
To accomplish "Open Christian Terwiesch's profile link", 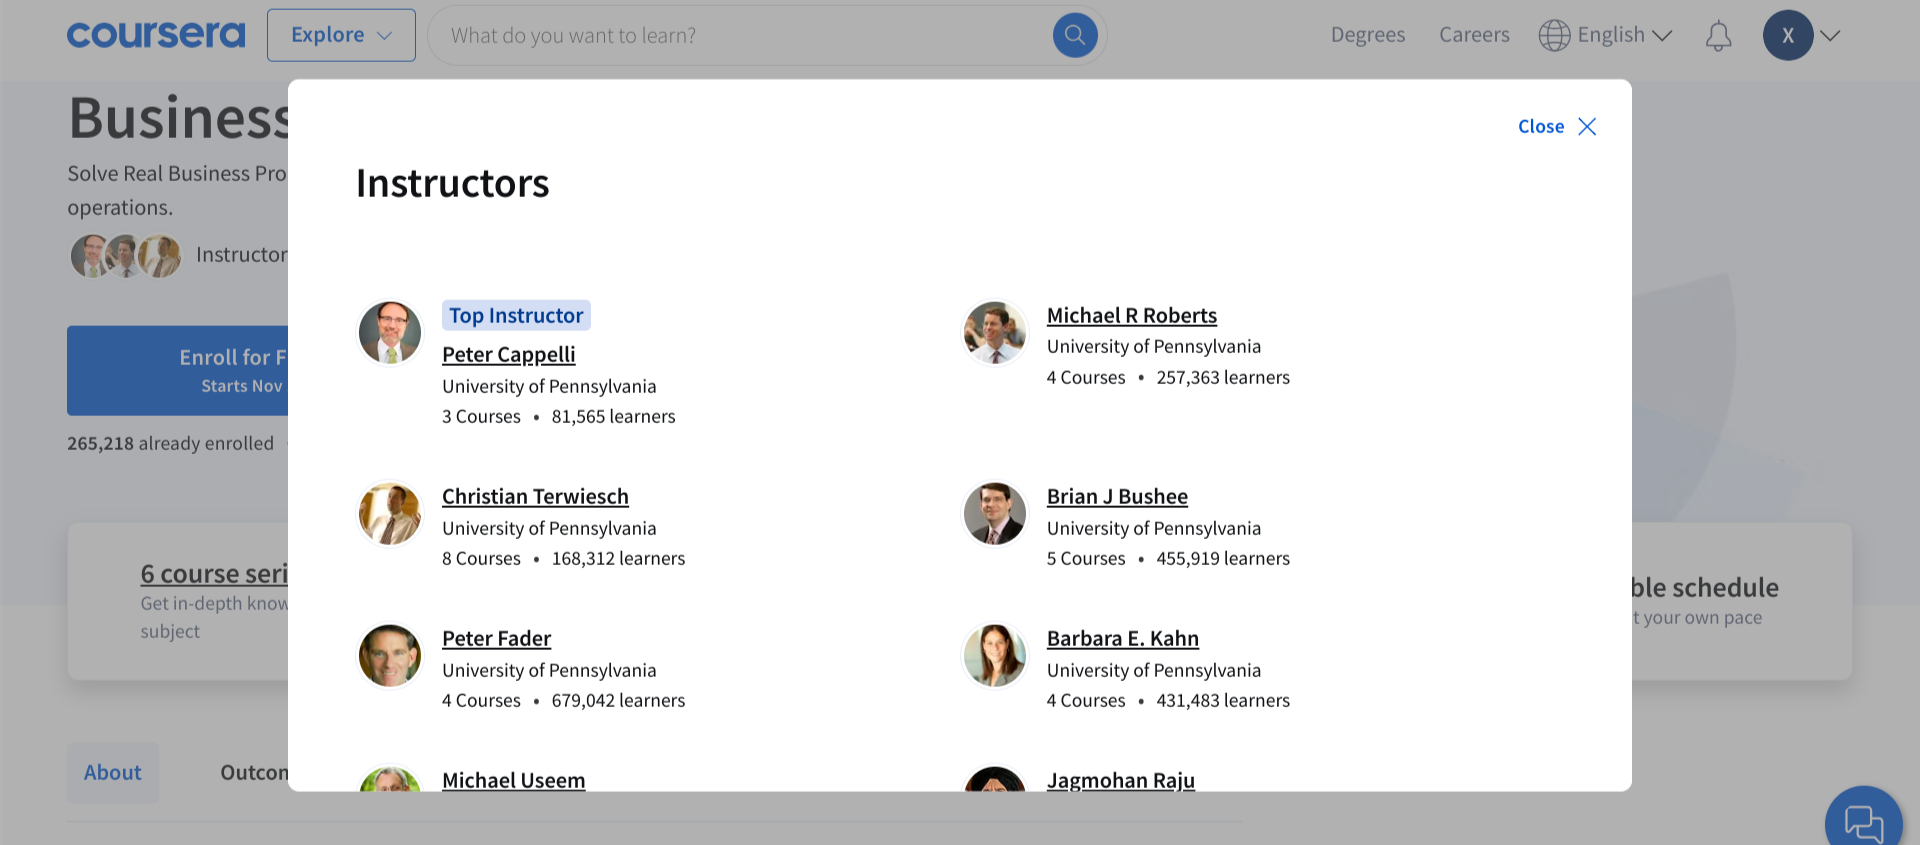I will coord(535,497).
